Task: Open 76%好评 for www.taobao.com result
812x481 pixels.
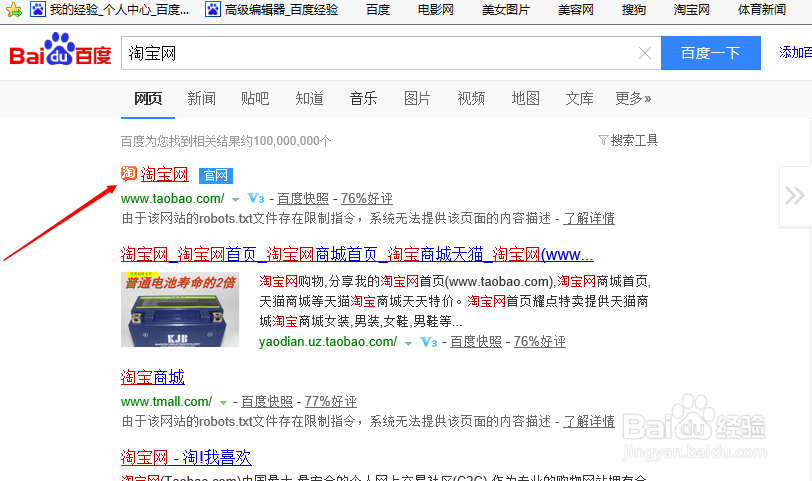Action: [x=367, y=198]
